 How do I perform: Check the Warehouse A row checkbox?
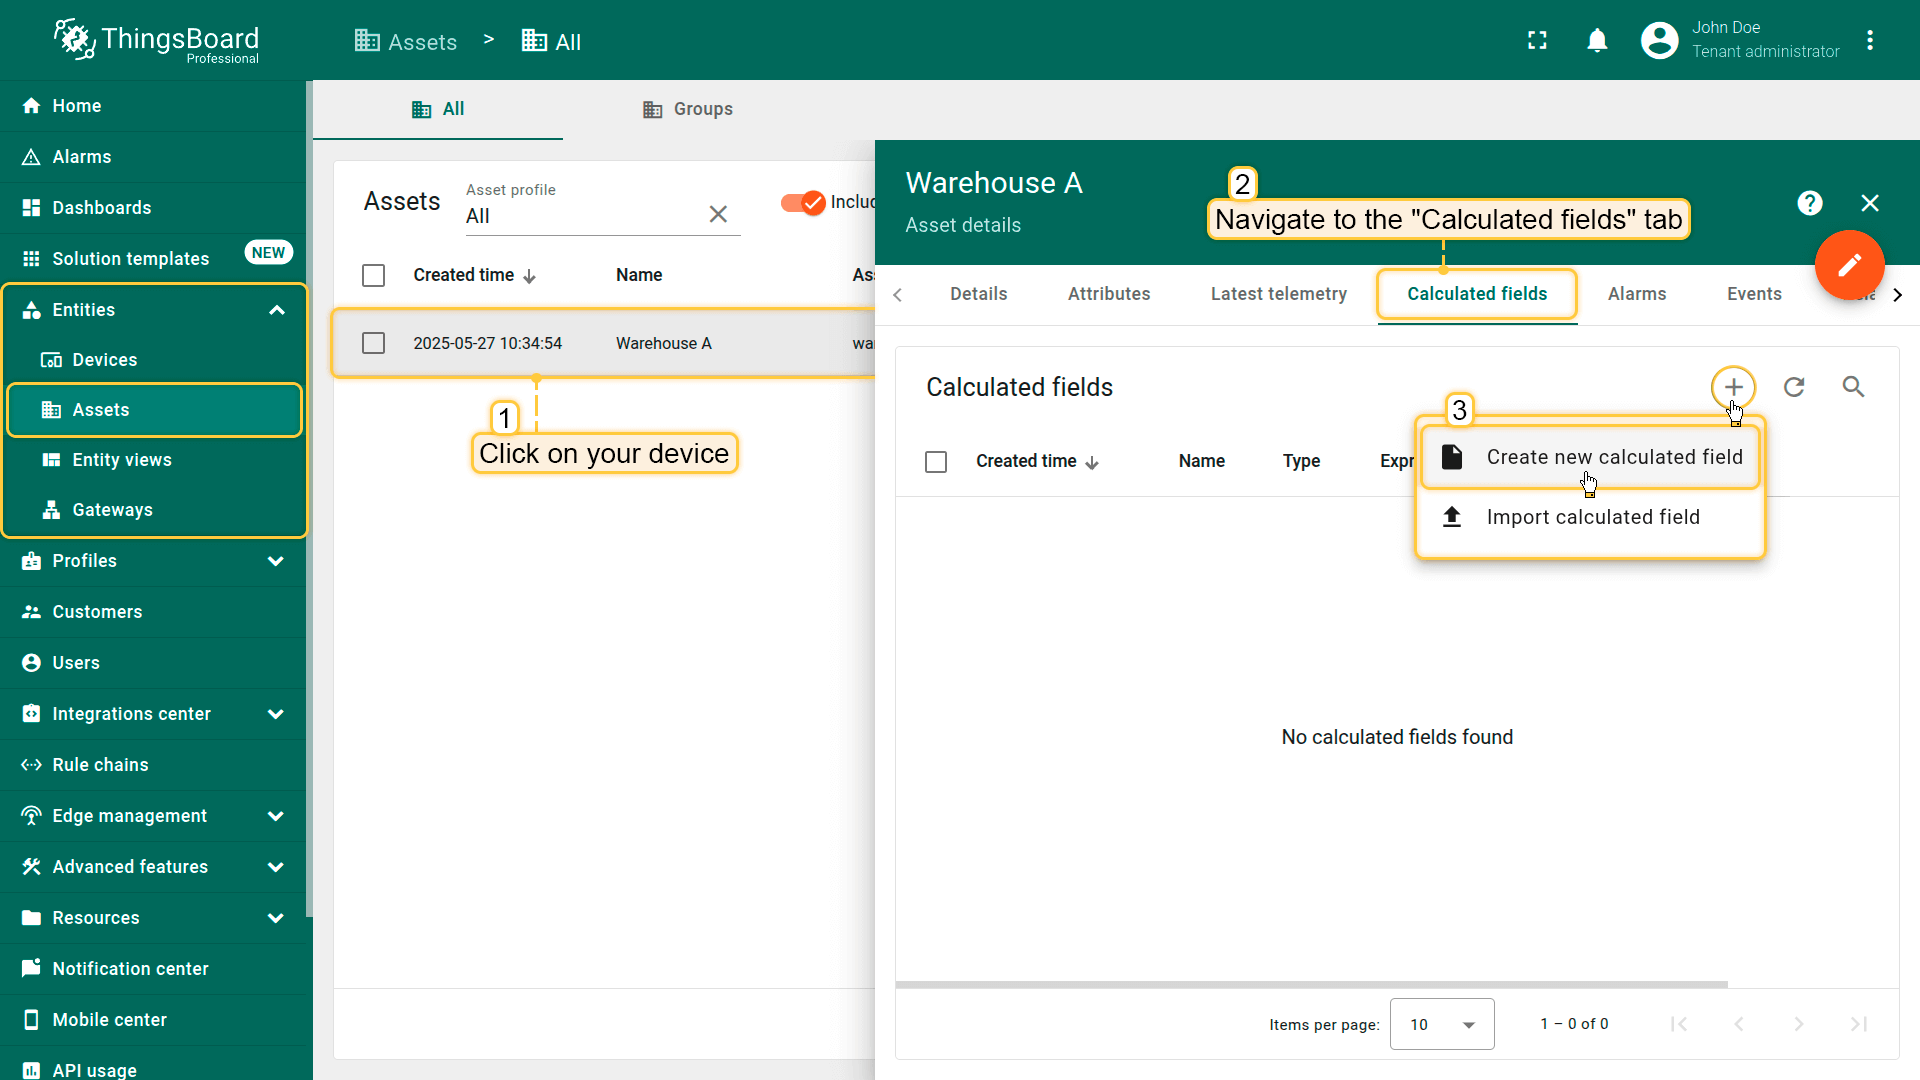click(x=373, y=343)
